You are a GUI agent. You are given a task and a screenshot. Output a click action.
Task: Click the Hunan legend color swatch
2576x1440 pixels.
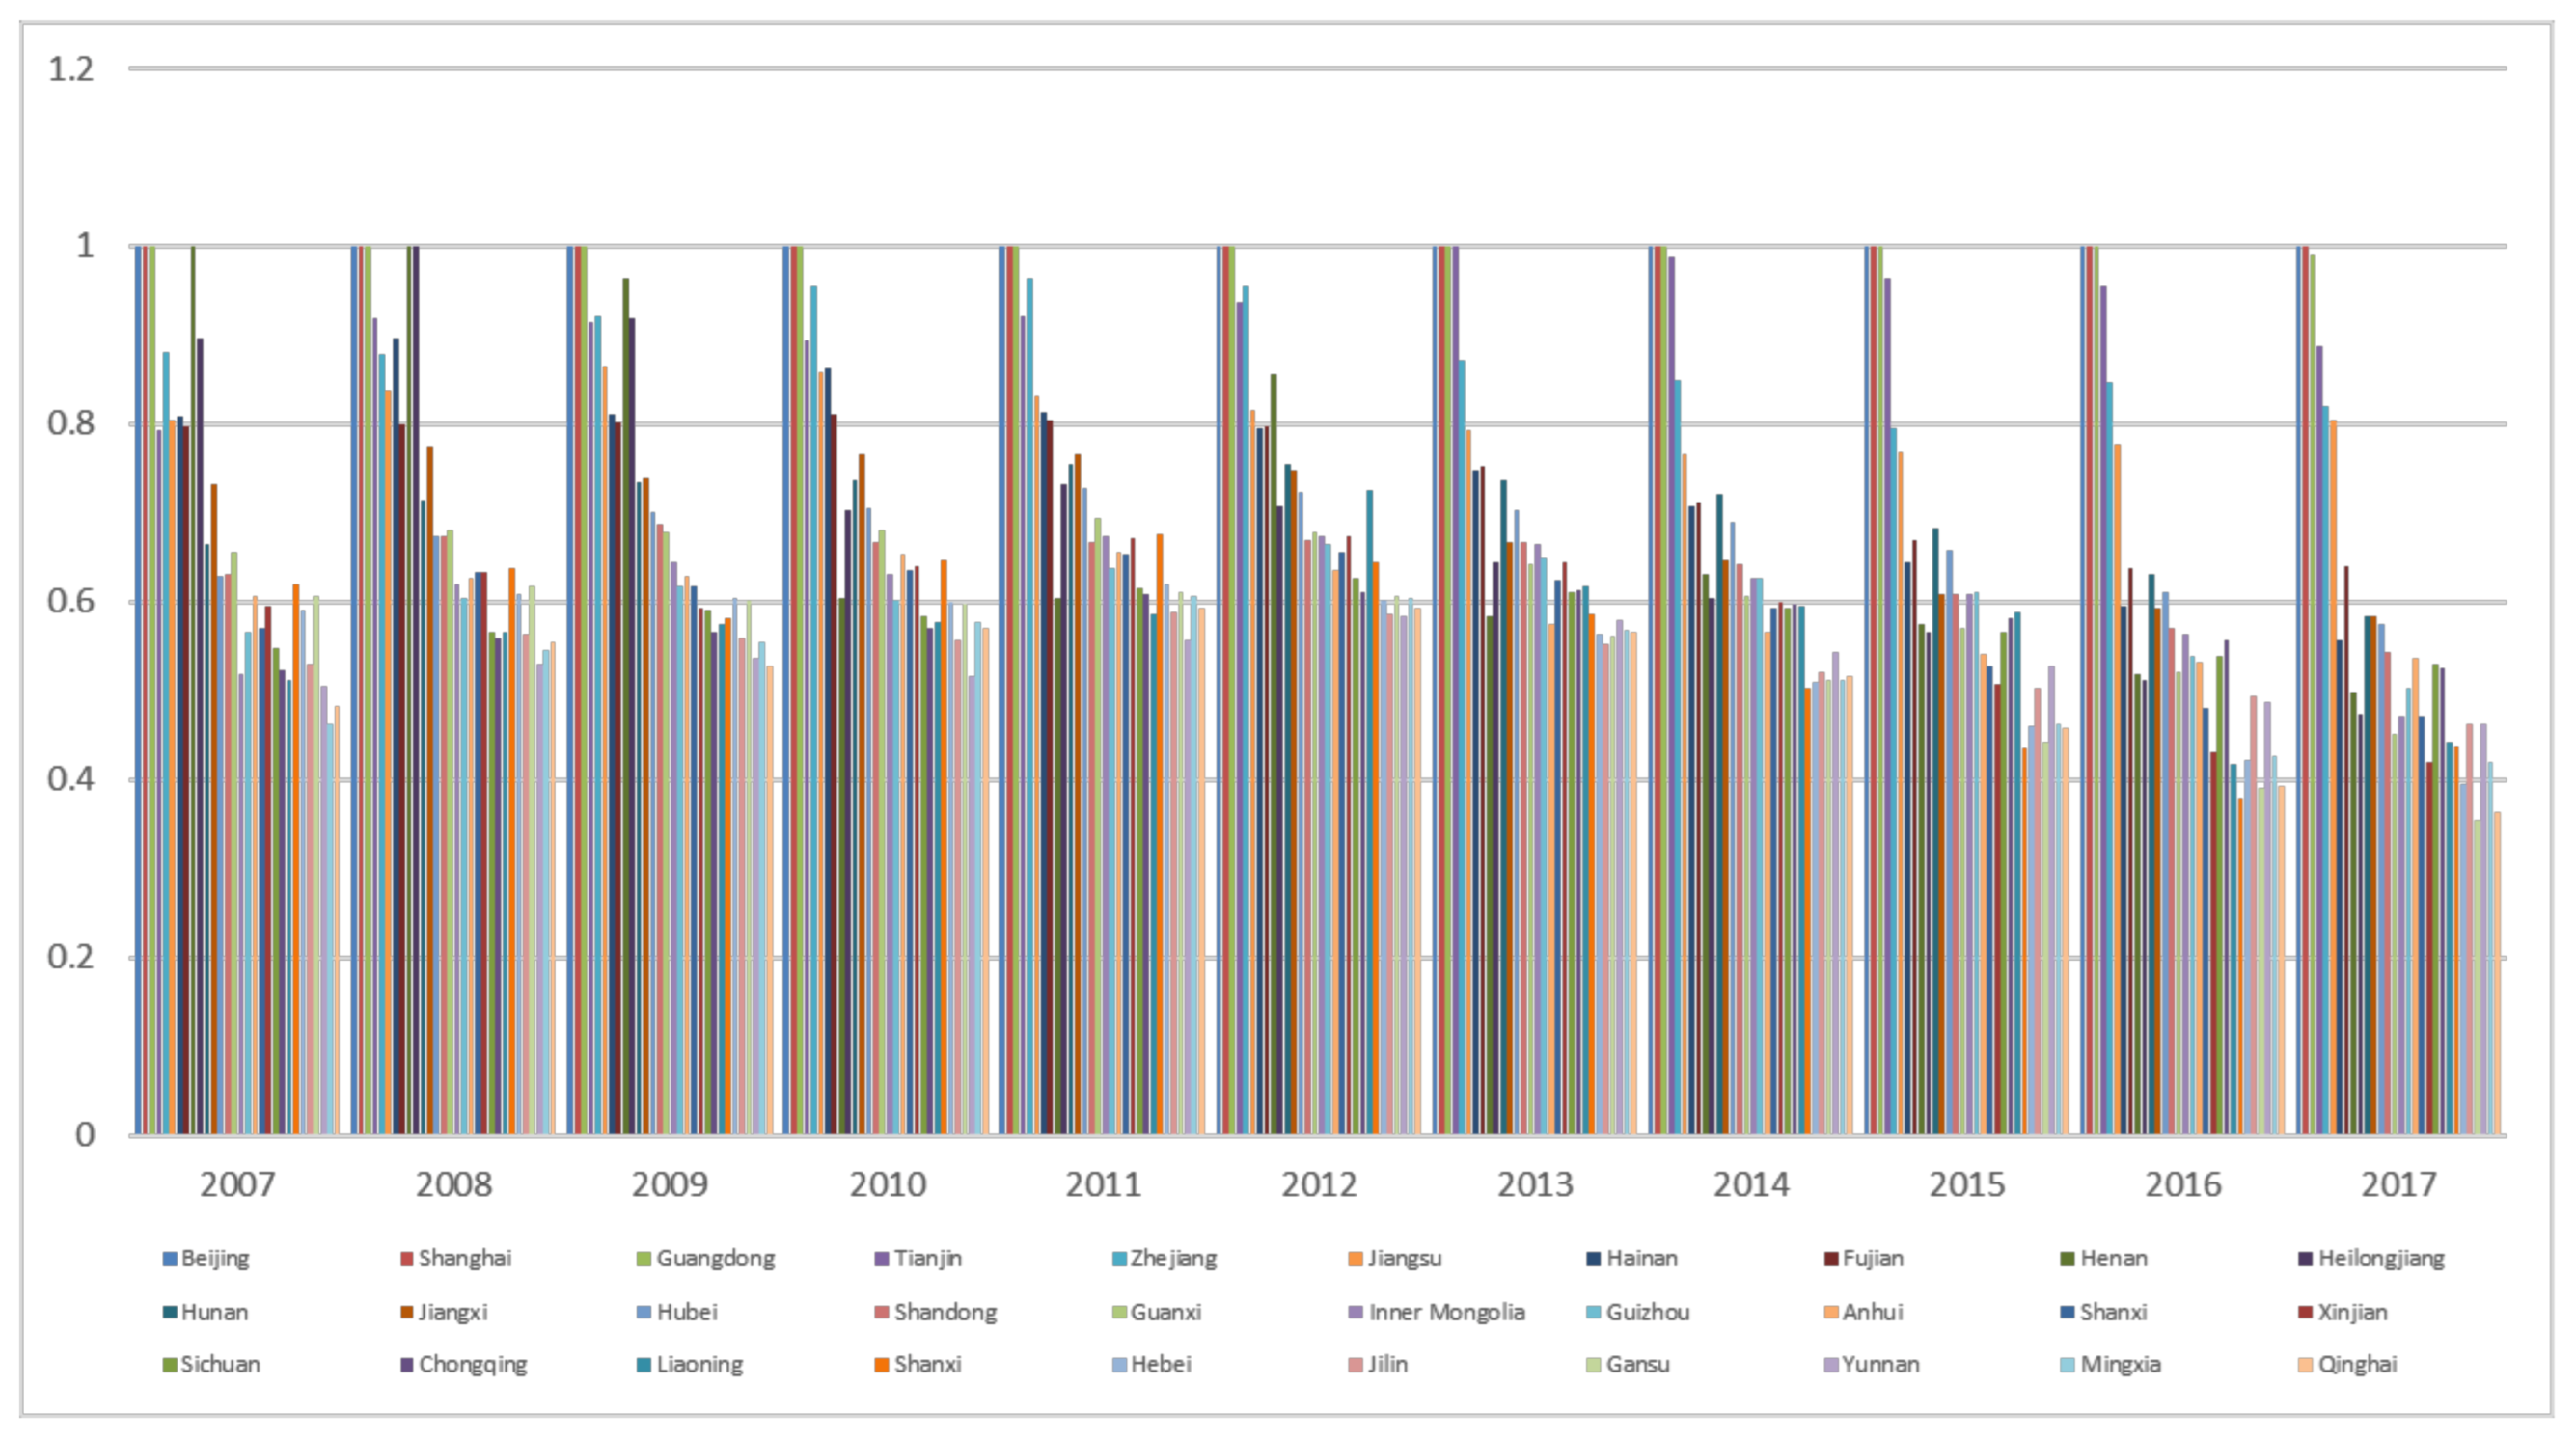(169, 1312)
